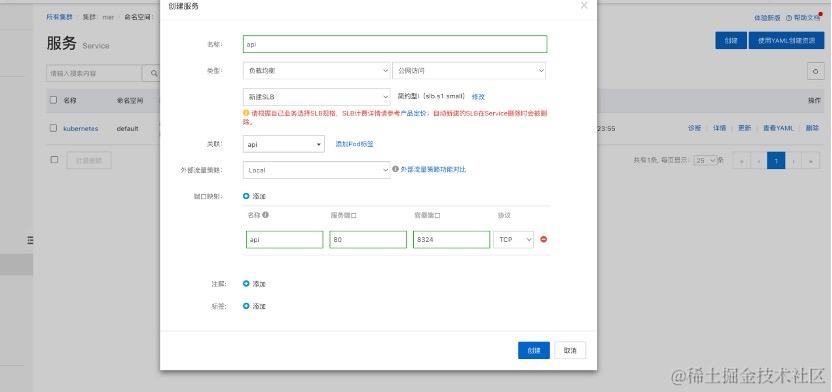Click the 容器端口 column header
Image resolution: width=832 pixels, height=392 pixels.
[427, 215]
